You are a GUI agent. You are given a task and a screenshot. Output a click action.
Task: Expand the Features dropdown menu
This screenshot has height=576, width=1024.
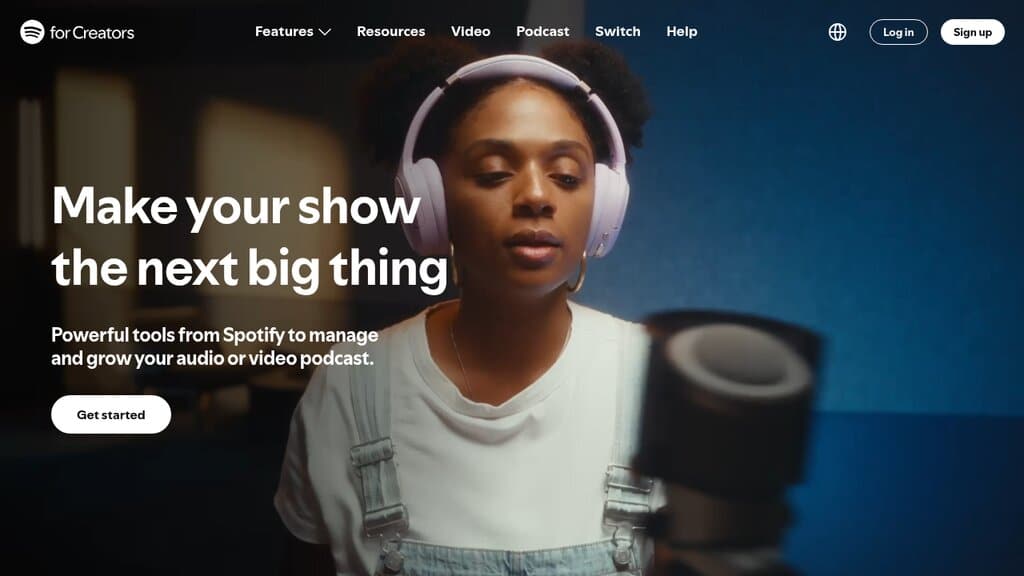pyautogui.click(x=293, y=31)
